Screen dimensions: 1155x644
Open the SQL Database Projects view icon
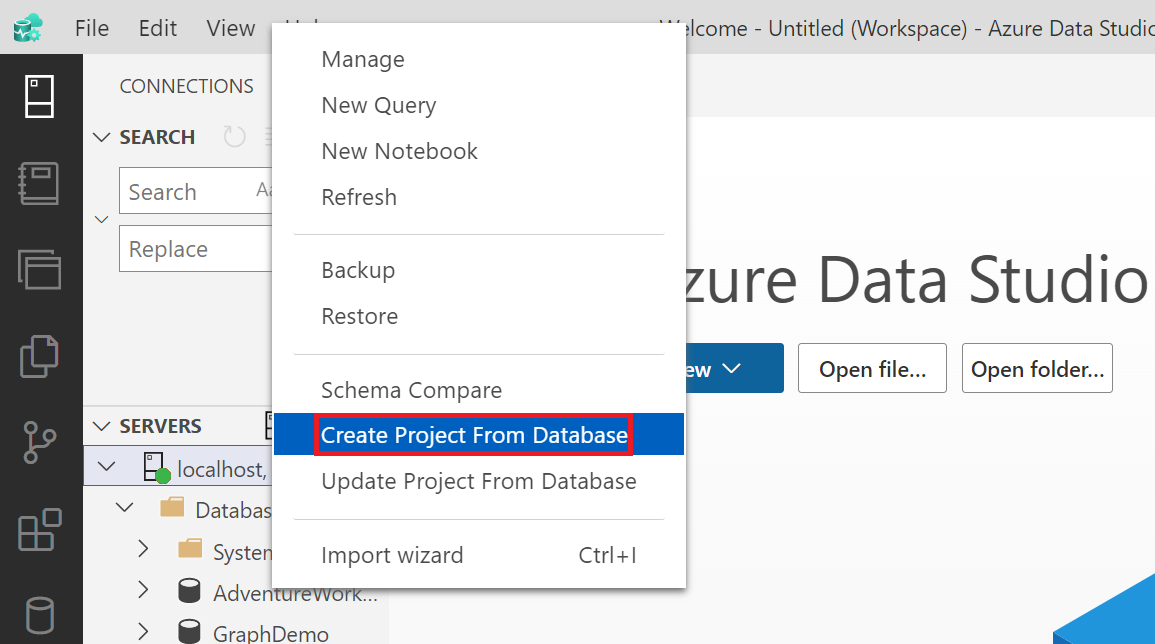click(x=41, y=357)
